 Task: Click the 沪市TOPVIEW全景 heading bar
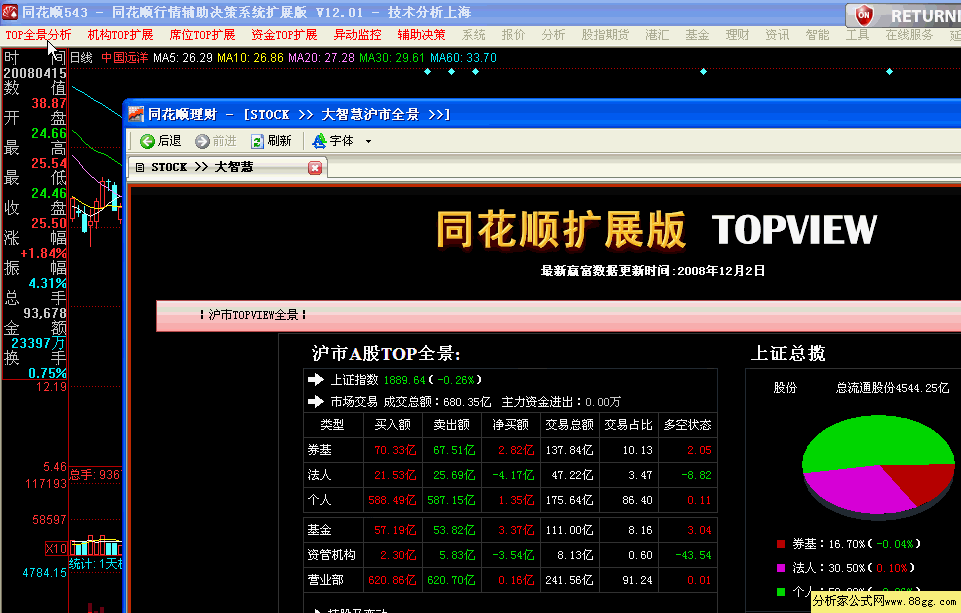(x=558, y=316)
